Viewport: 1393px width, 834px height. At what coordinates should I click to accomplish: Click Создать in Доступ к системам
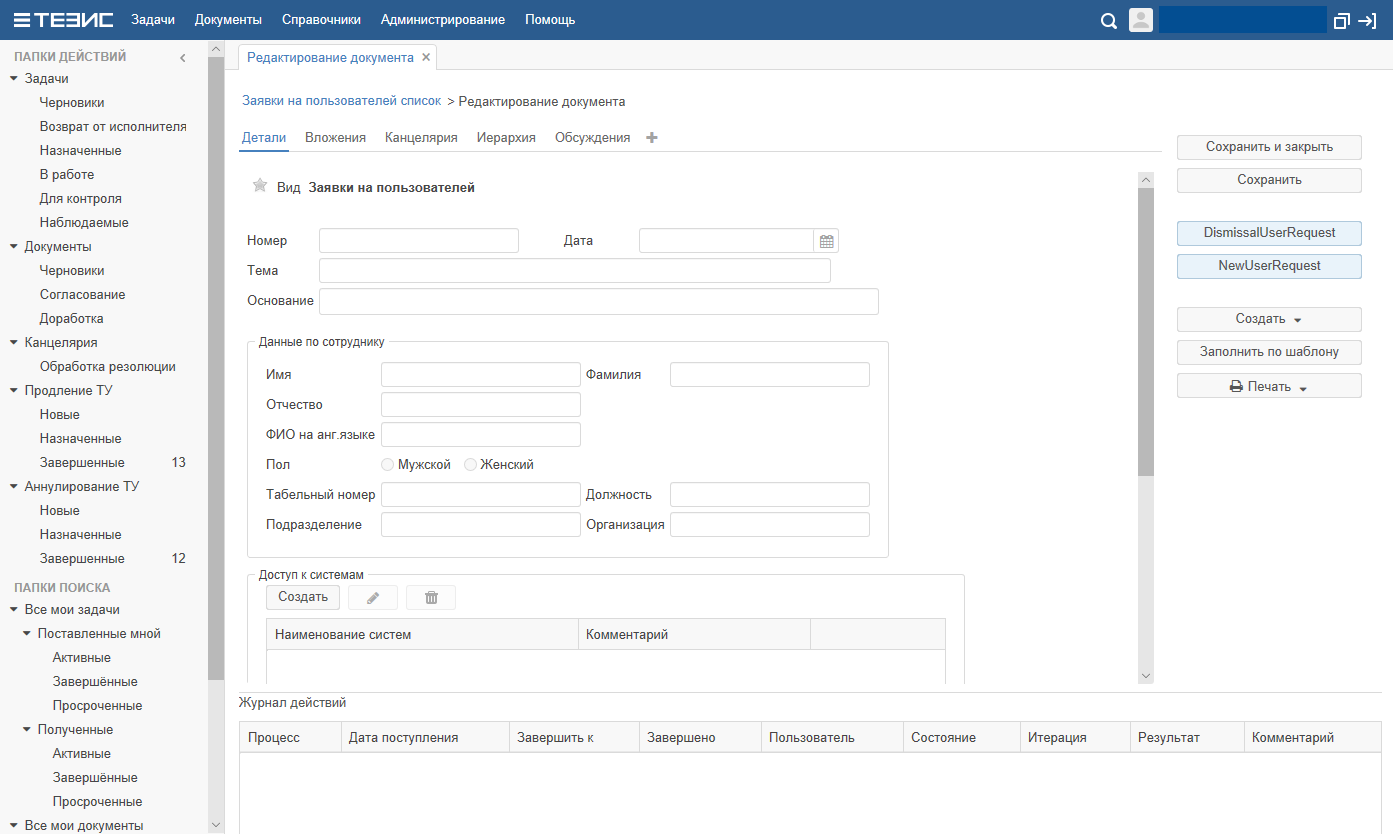pos(303,597)
